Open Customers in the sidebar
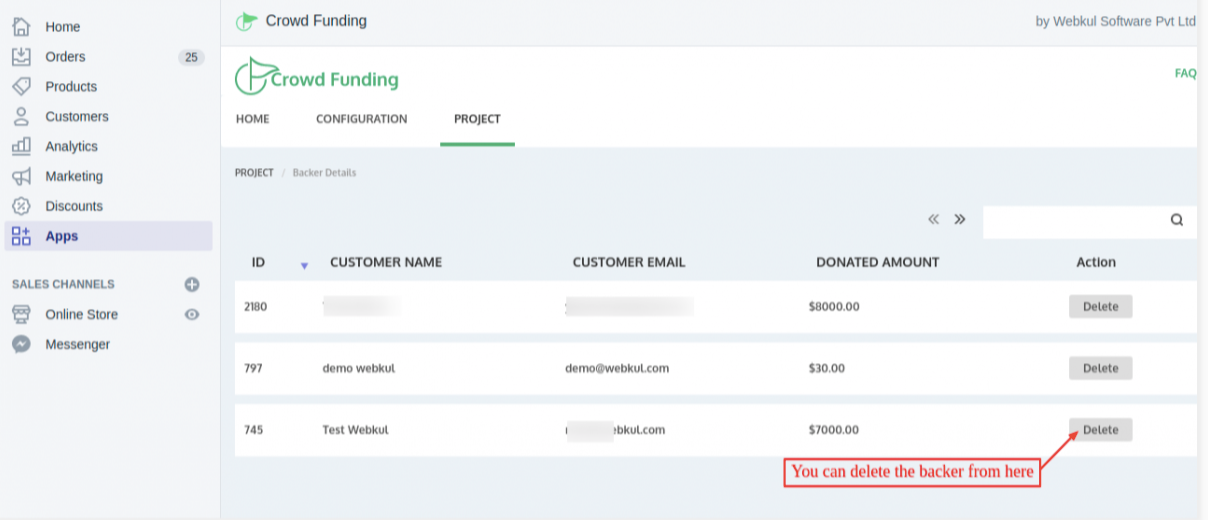The width and height of the screenshot is (1208, 520). 77,117
